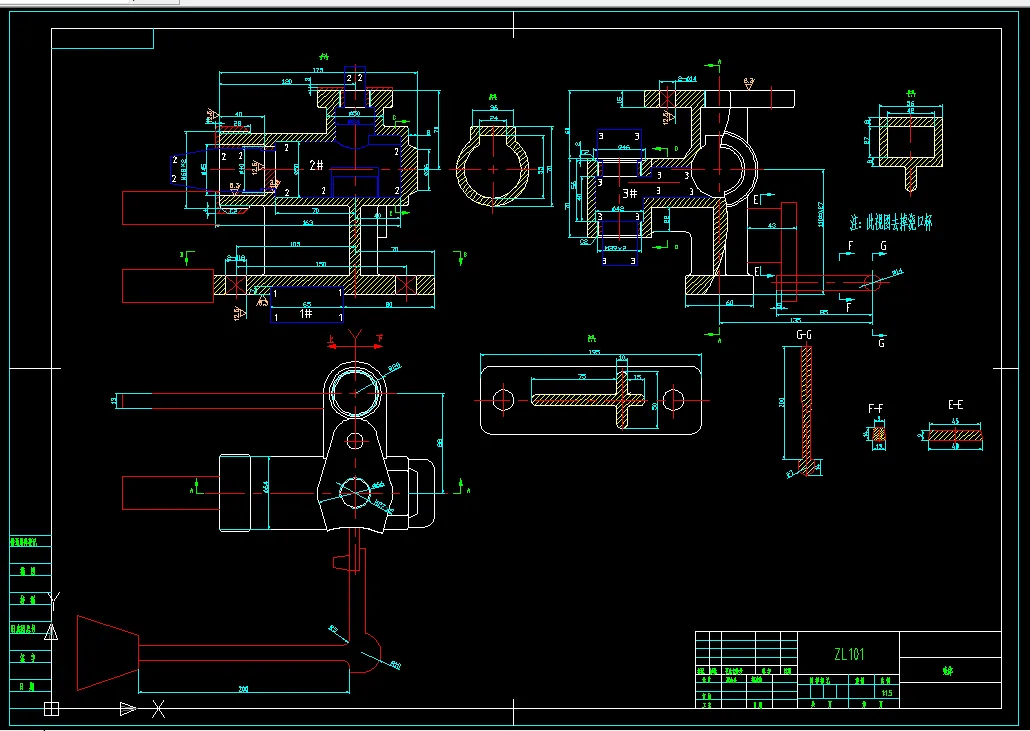This screenshot has height=731, width=1030.
Task: Click the UCS origin square marker
Action: tap(51, 709)
